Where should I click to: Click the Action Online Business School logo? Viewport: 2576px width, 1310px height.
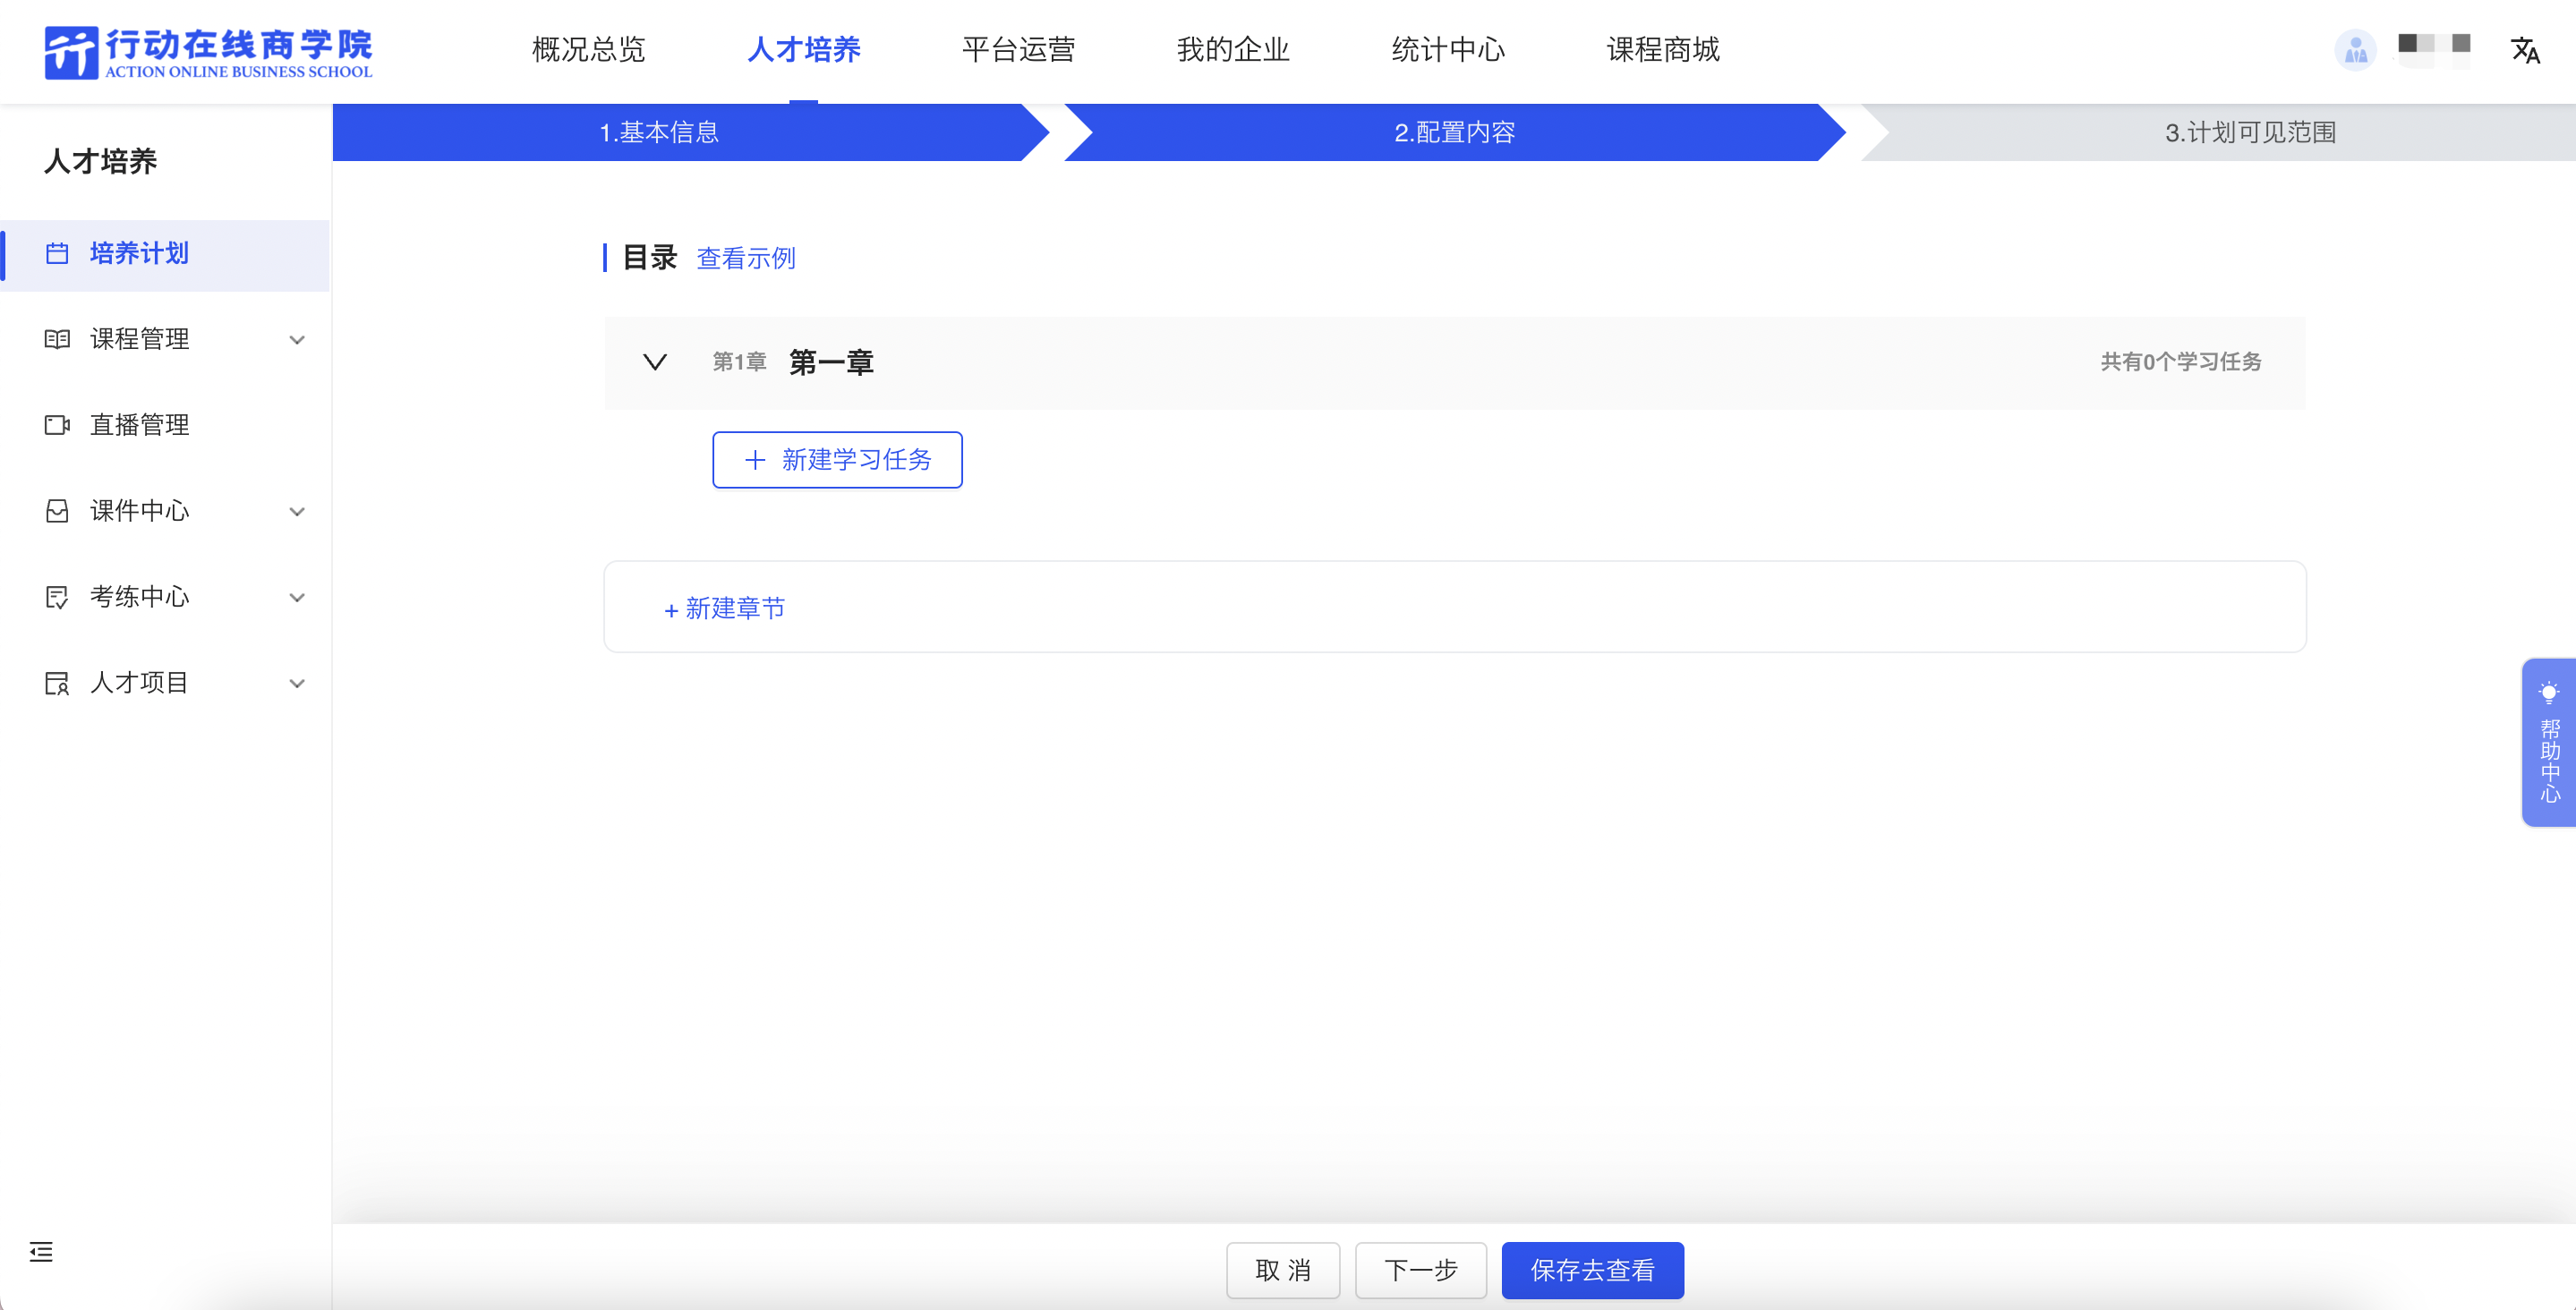208,52
